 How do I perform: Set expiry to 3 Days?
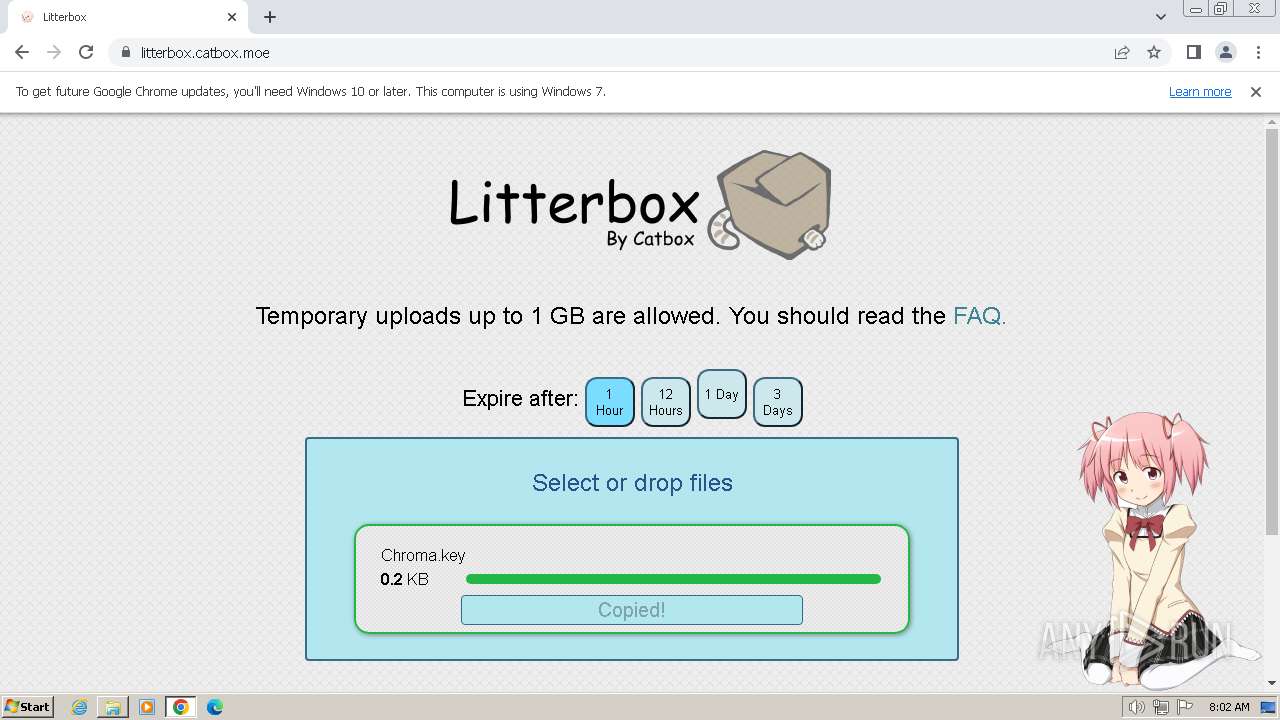point(778,402)
